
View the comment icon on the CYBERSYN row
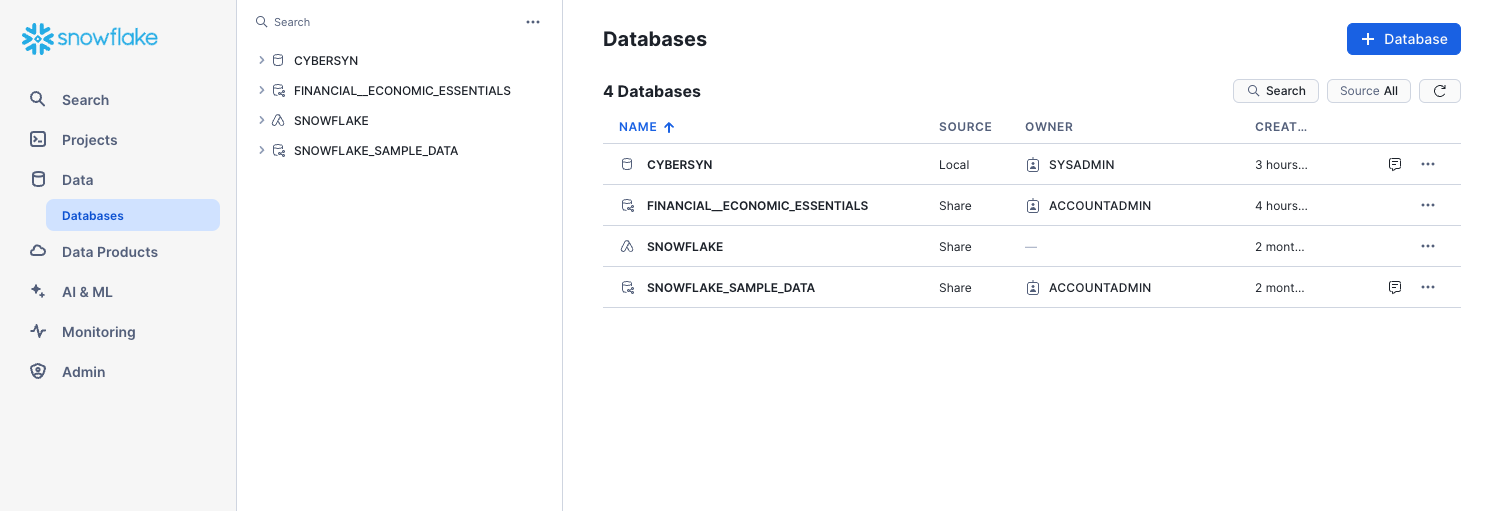[1395, 164]
